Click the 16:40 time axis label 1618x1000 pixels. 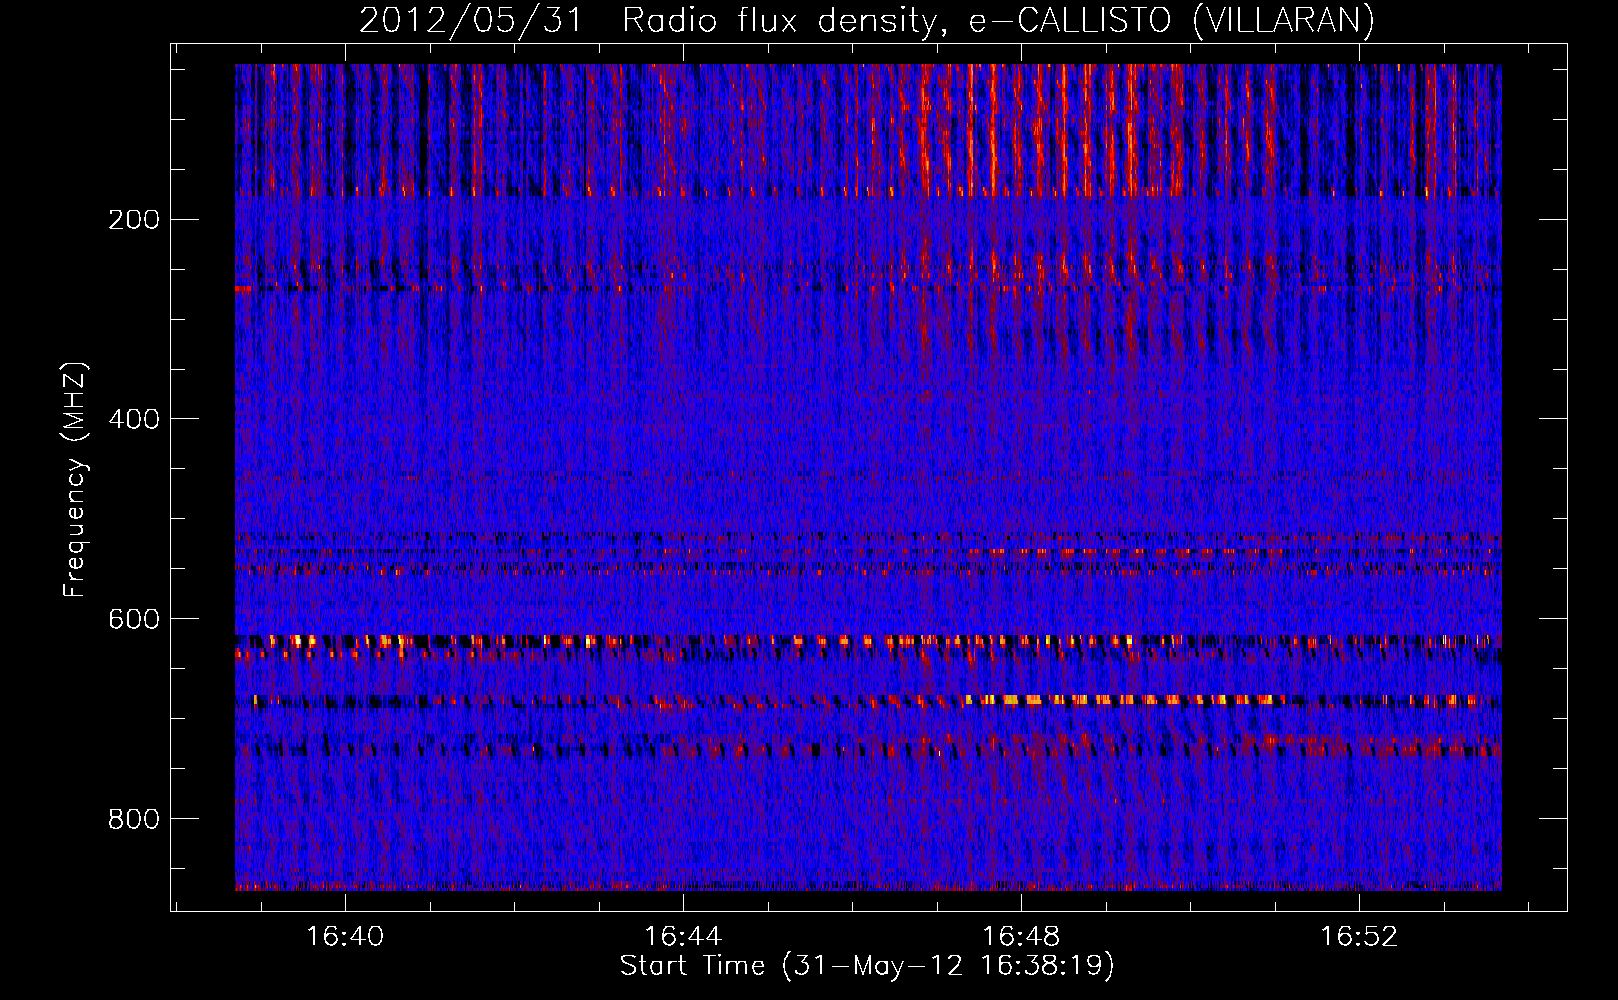click(345, 937)
